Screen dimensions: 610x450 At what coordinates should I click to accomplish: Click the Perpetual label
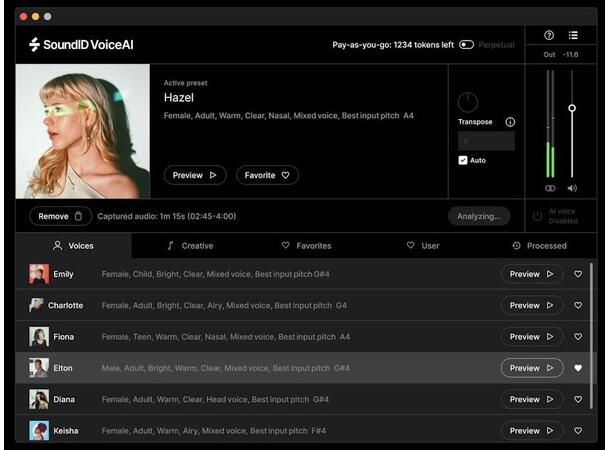(496, 45)
